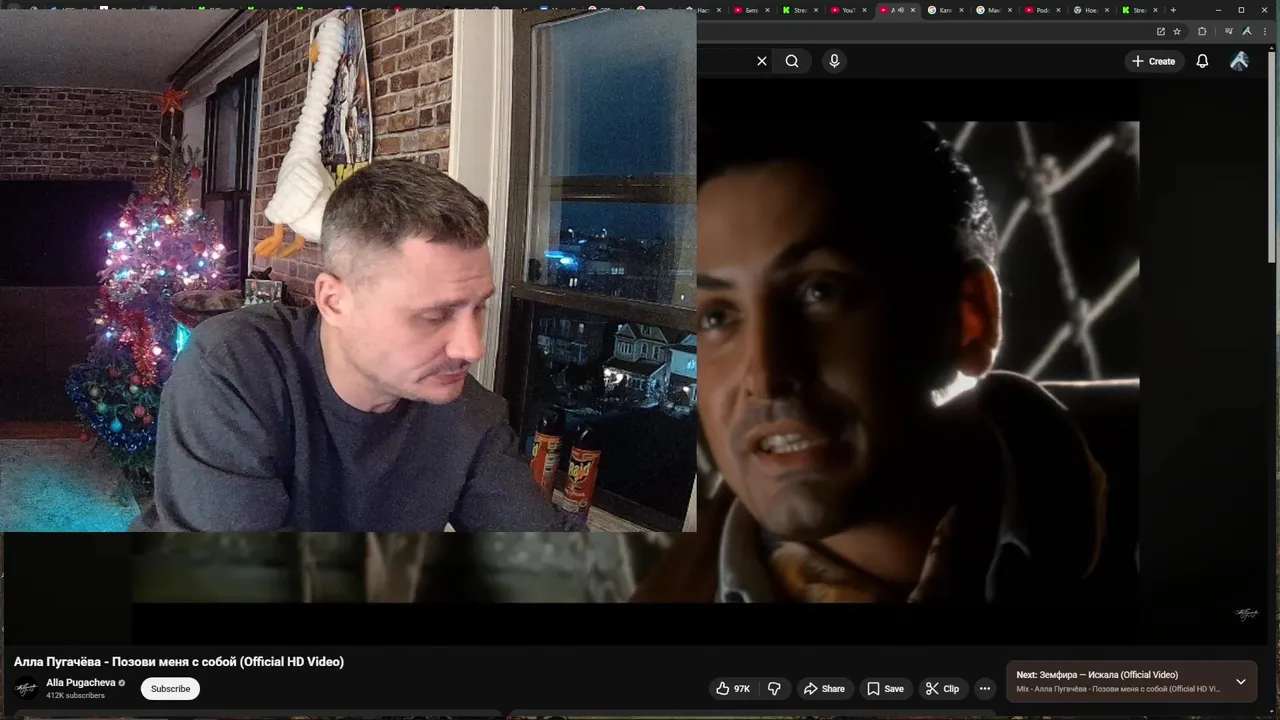Mute the playing tab via speaker icon

(901, 10)
